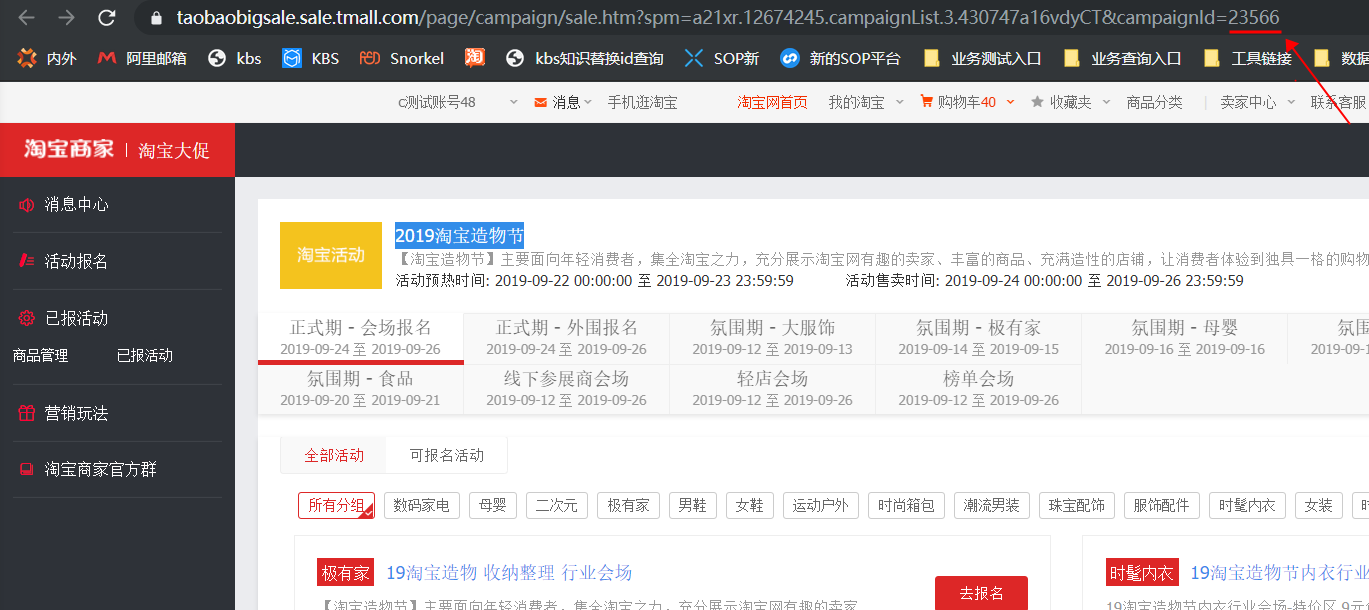Open the Snorkel bookmark
The width and height of the screenshot is (1369, 610).
402,58
